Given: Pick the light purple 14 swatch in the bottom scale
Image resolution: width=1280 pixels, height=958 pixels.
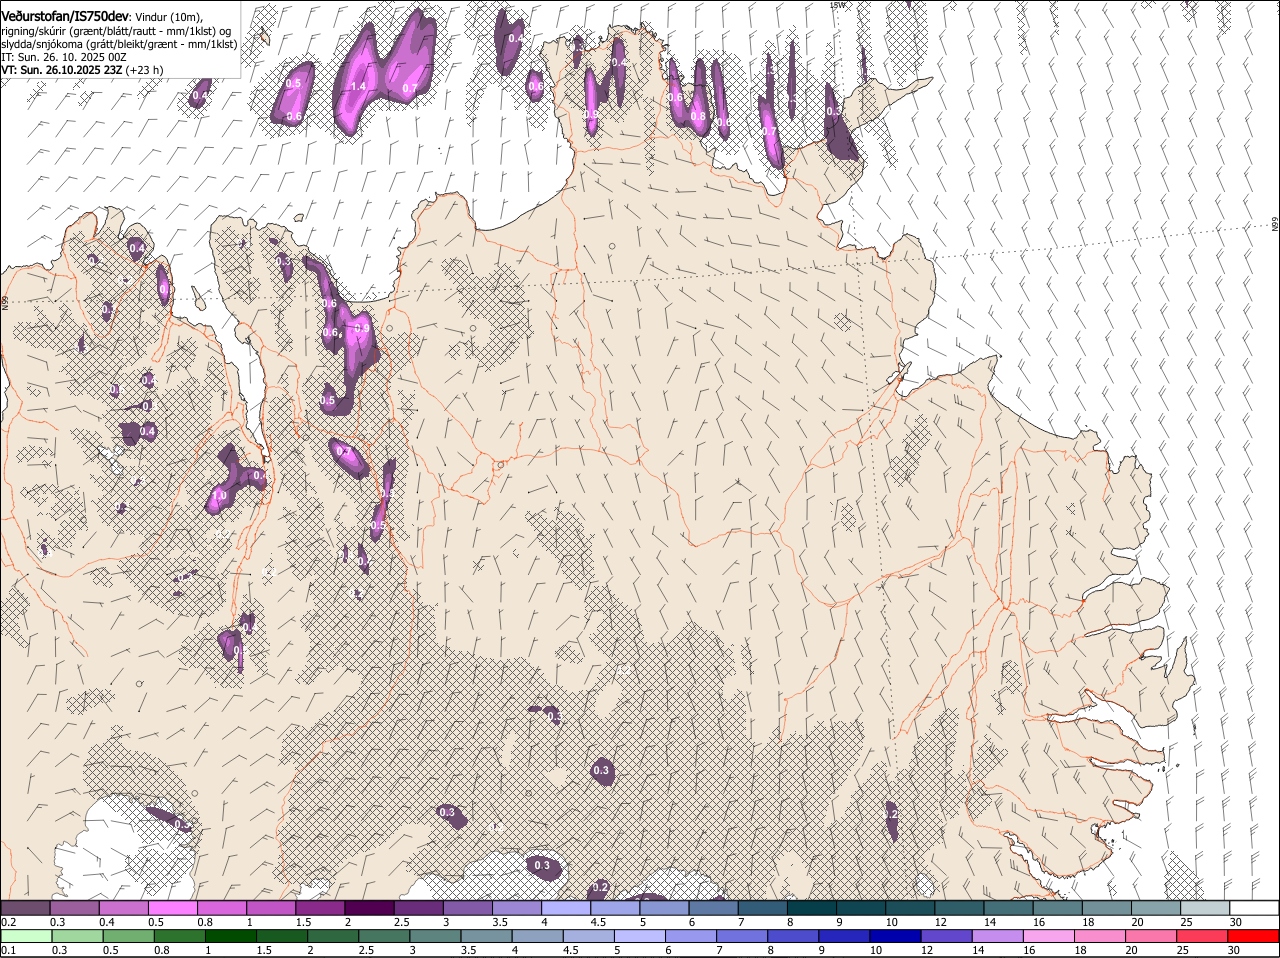Looking at the screenshot, I should tap(996, 936).
